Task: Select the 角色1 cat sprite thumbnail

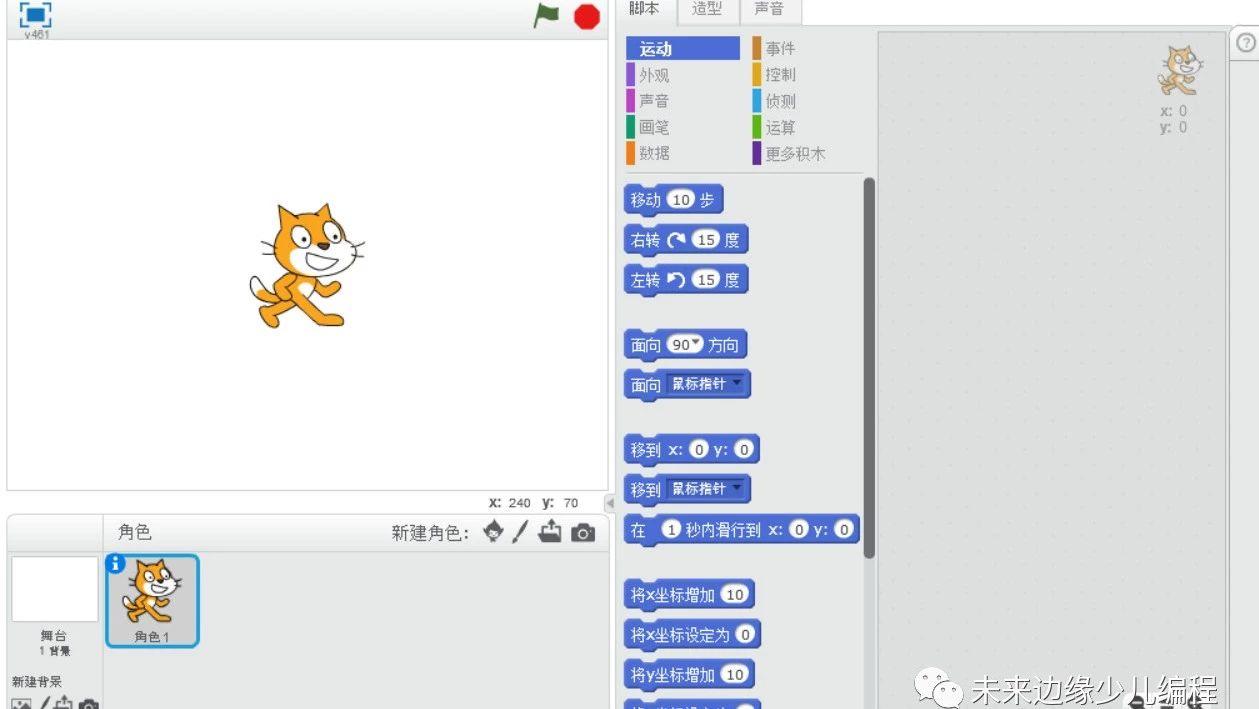Action: coord(152,601)
